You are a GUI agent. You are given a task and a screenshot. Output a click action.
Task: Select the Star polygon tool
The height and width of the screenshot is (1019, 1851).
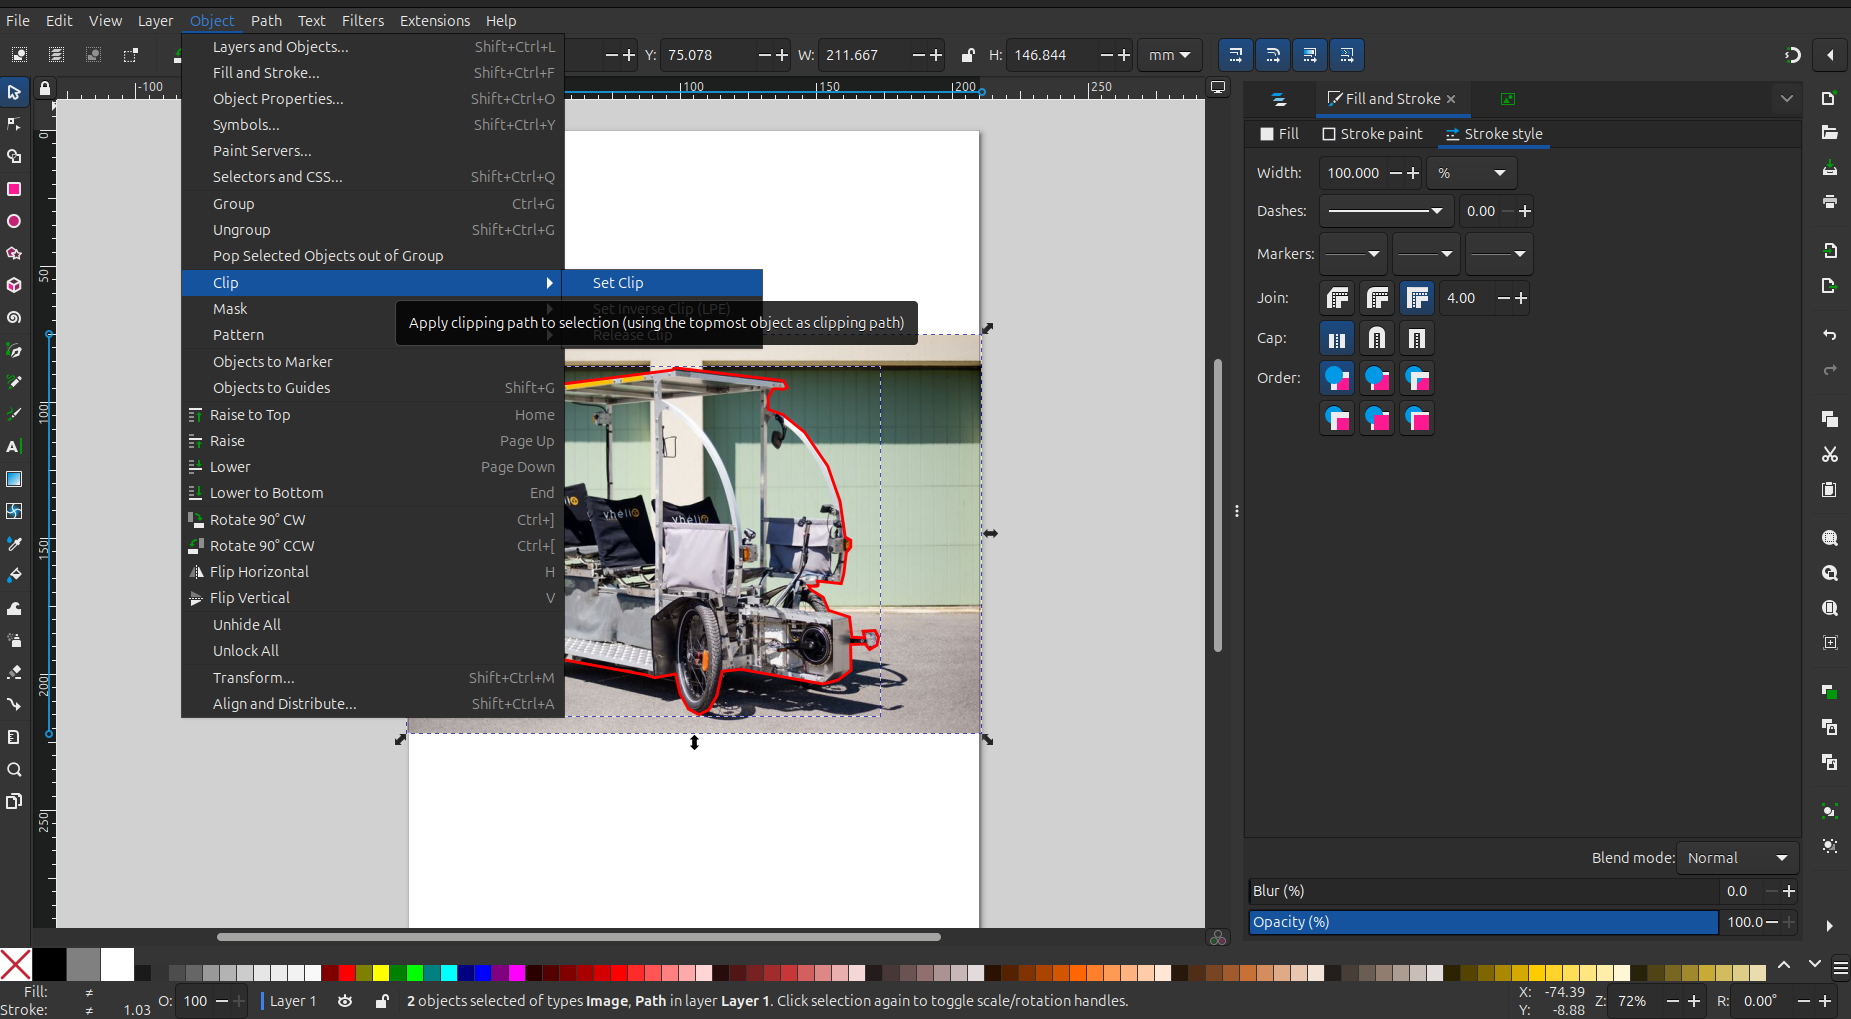coord(14,253)
